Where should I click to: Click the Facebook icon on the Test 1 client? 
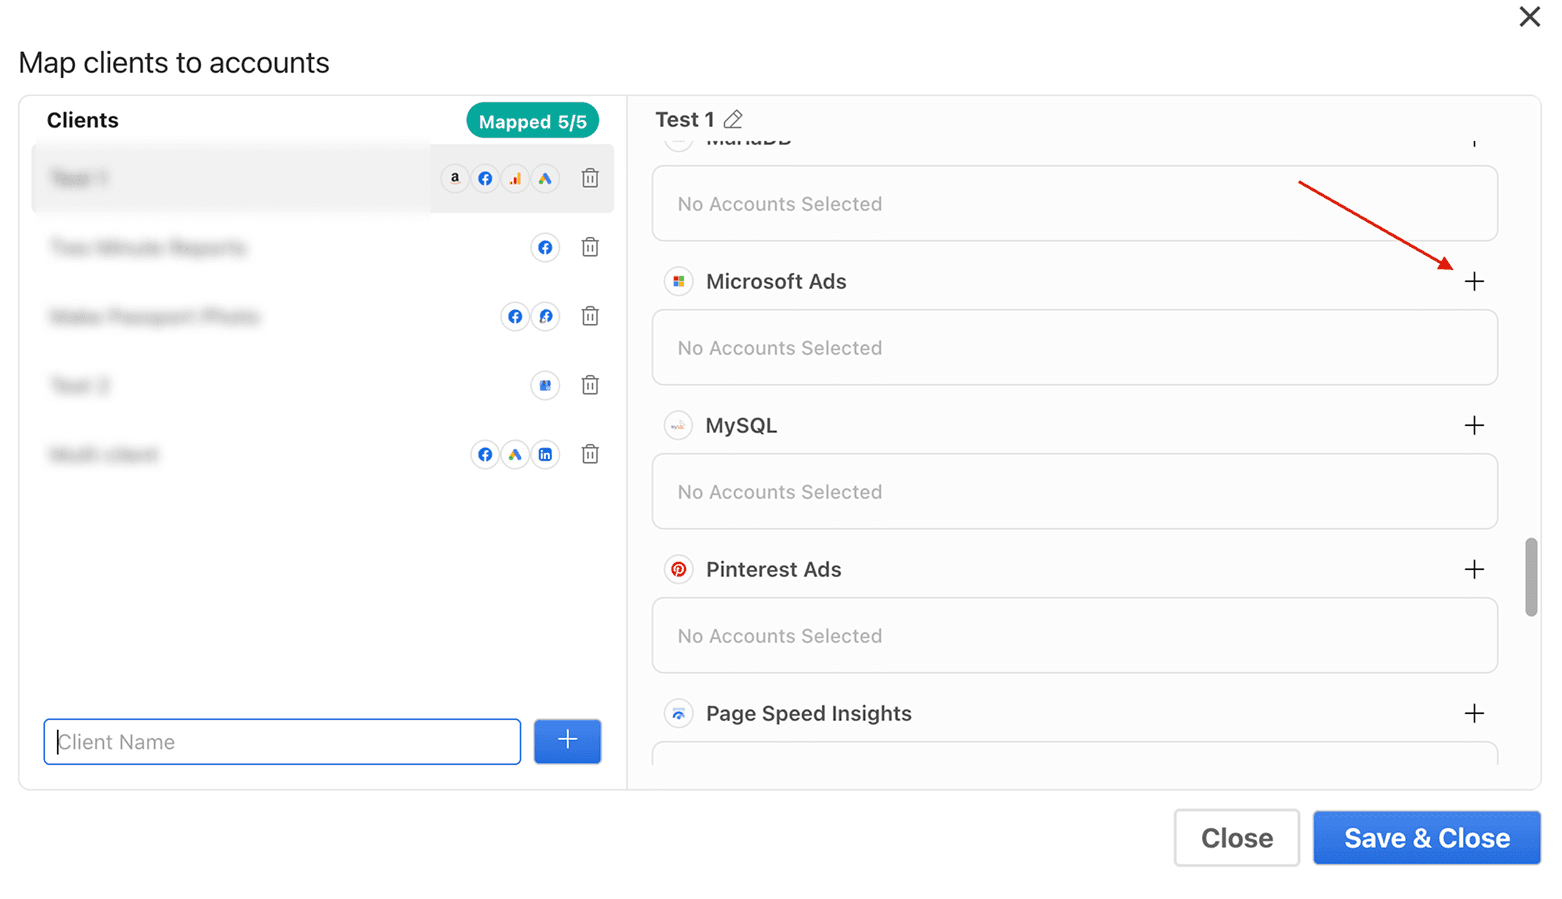click(x=485, y=178)
